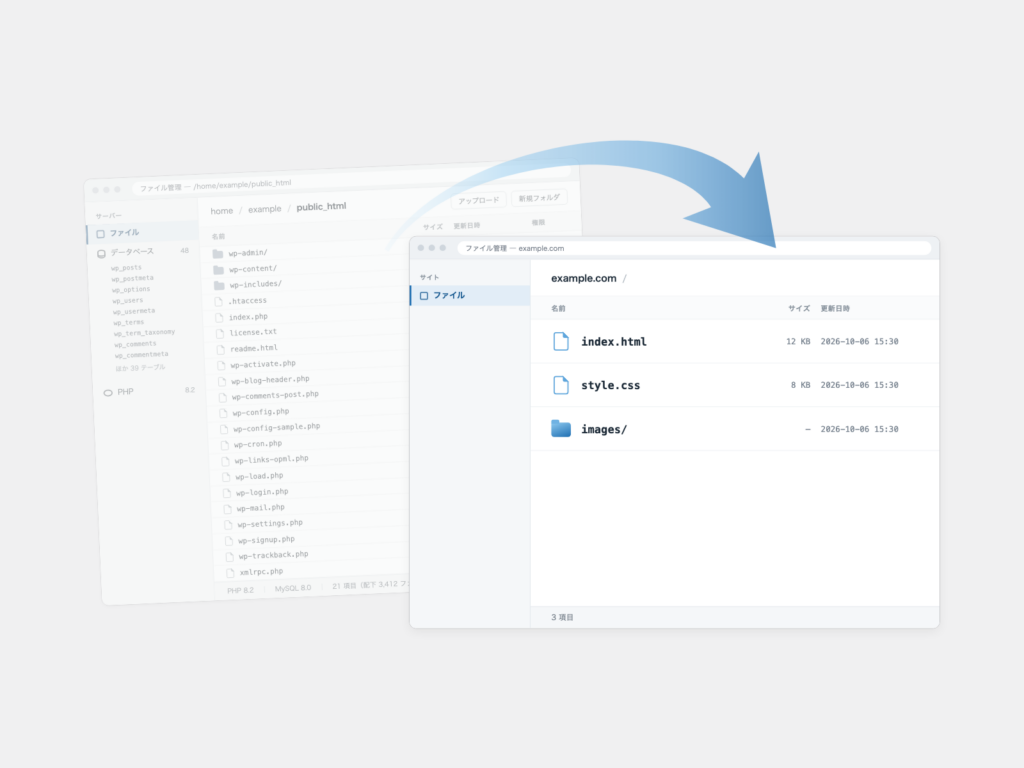This screenshot has height=768, width=1024.
Task: Click MySQL 8.0 in back window status bar
Action: 293,588
